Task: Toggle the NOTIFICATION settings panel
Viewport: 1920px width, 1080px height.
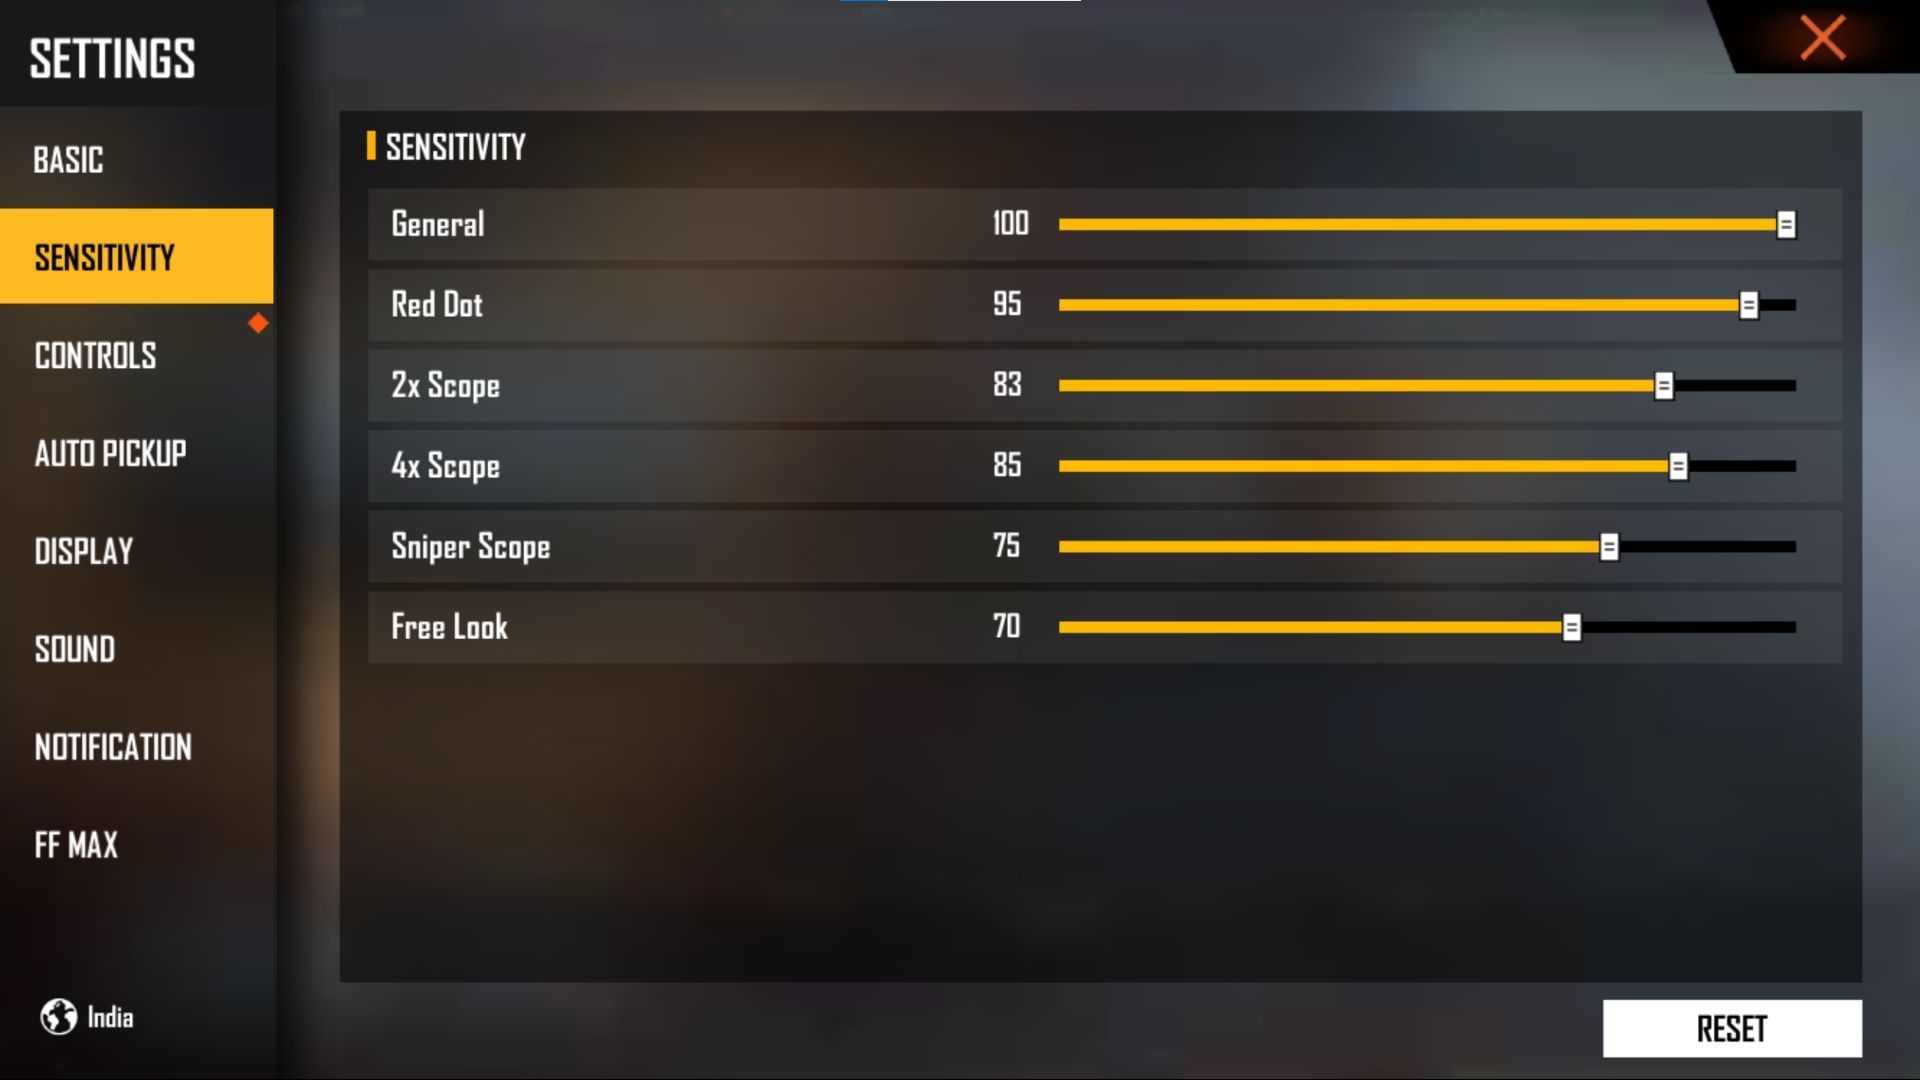Action: (113, 746)
